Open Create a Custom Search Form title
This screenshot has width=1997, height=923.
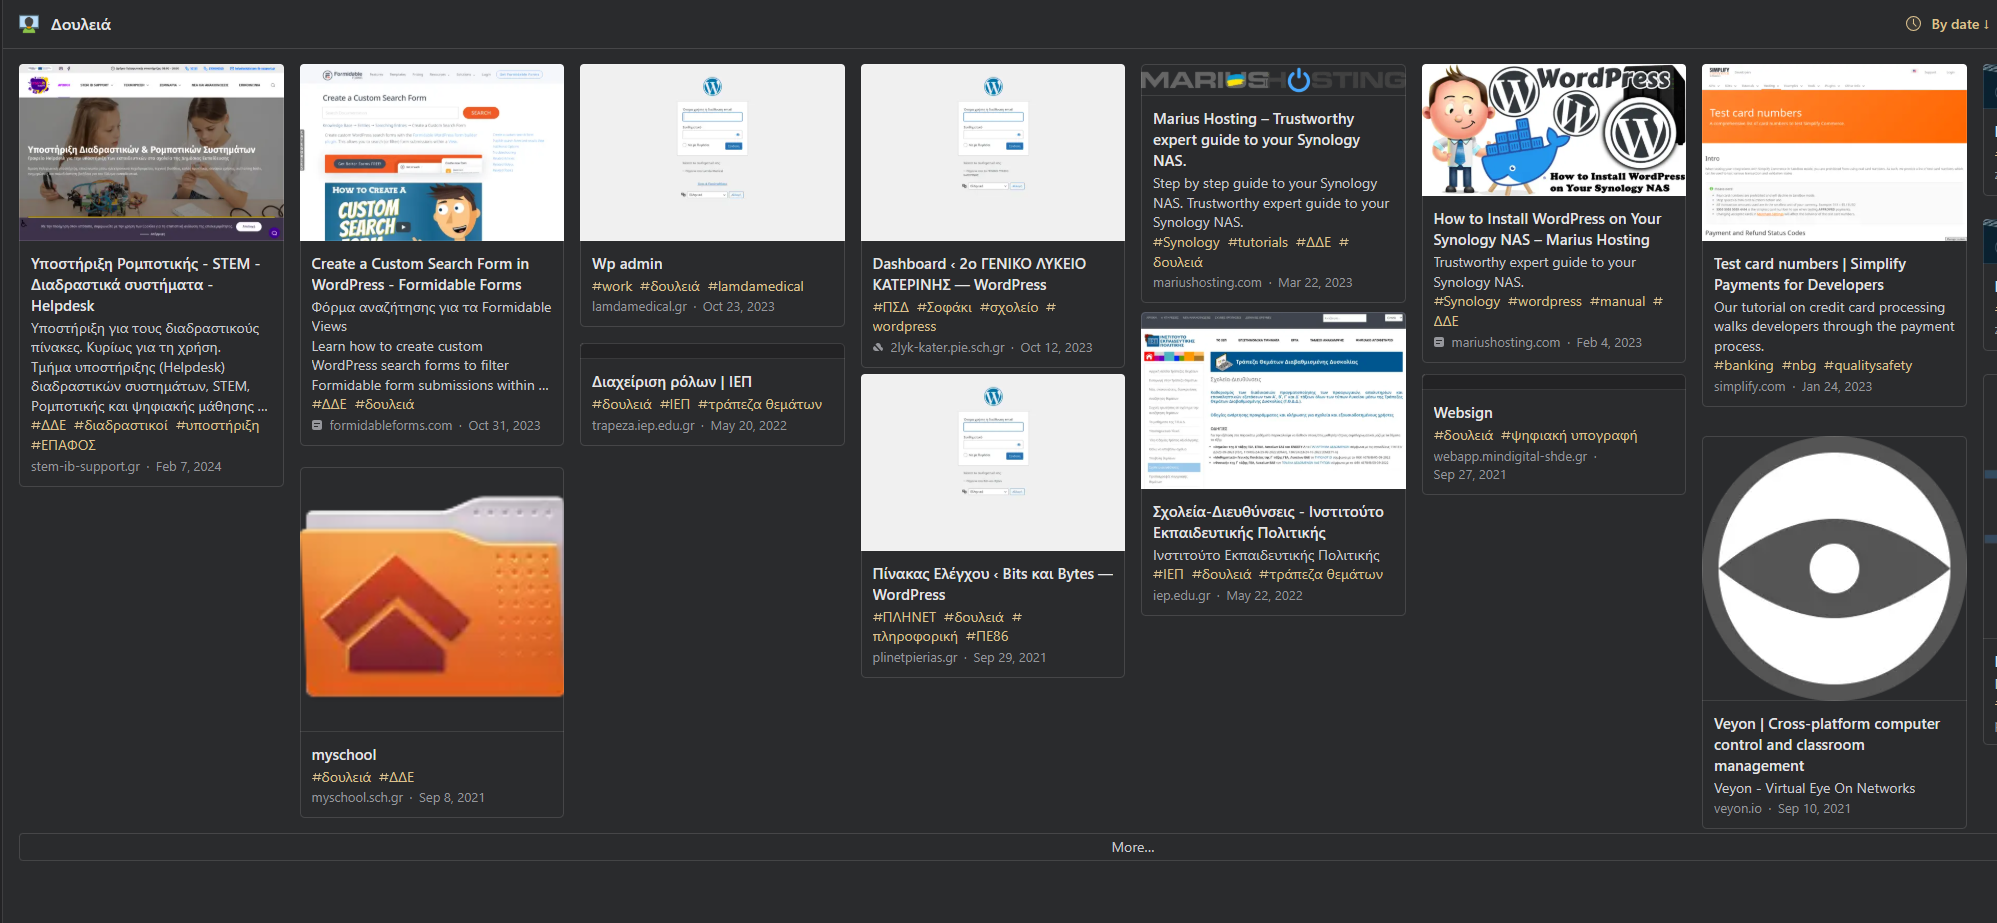420,274
